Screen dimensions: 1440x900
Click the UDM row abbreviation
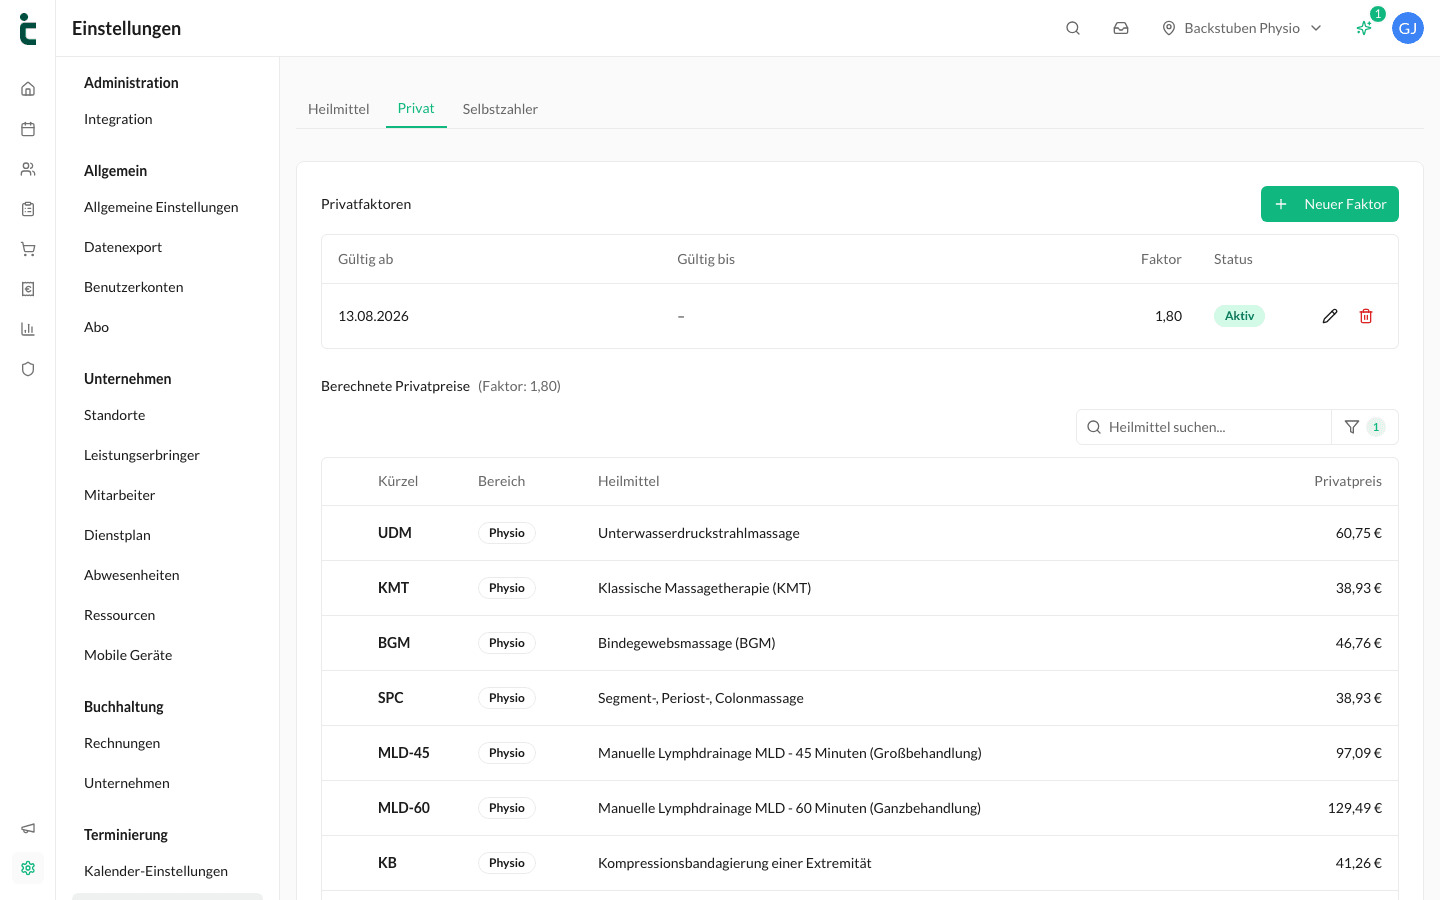[395, 533]
